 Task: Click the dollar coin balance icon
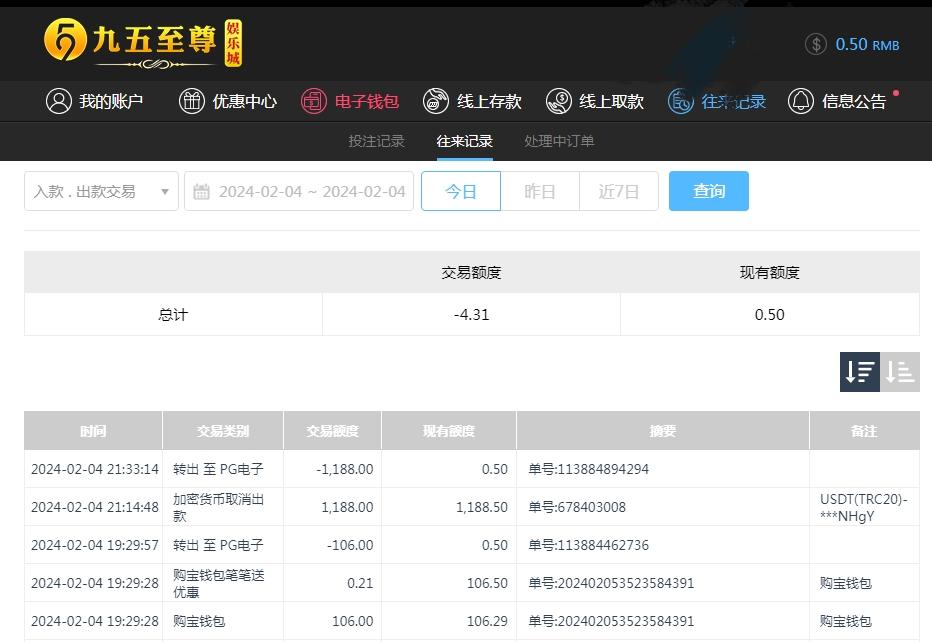click(817, 44)
